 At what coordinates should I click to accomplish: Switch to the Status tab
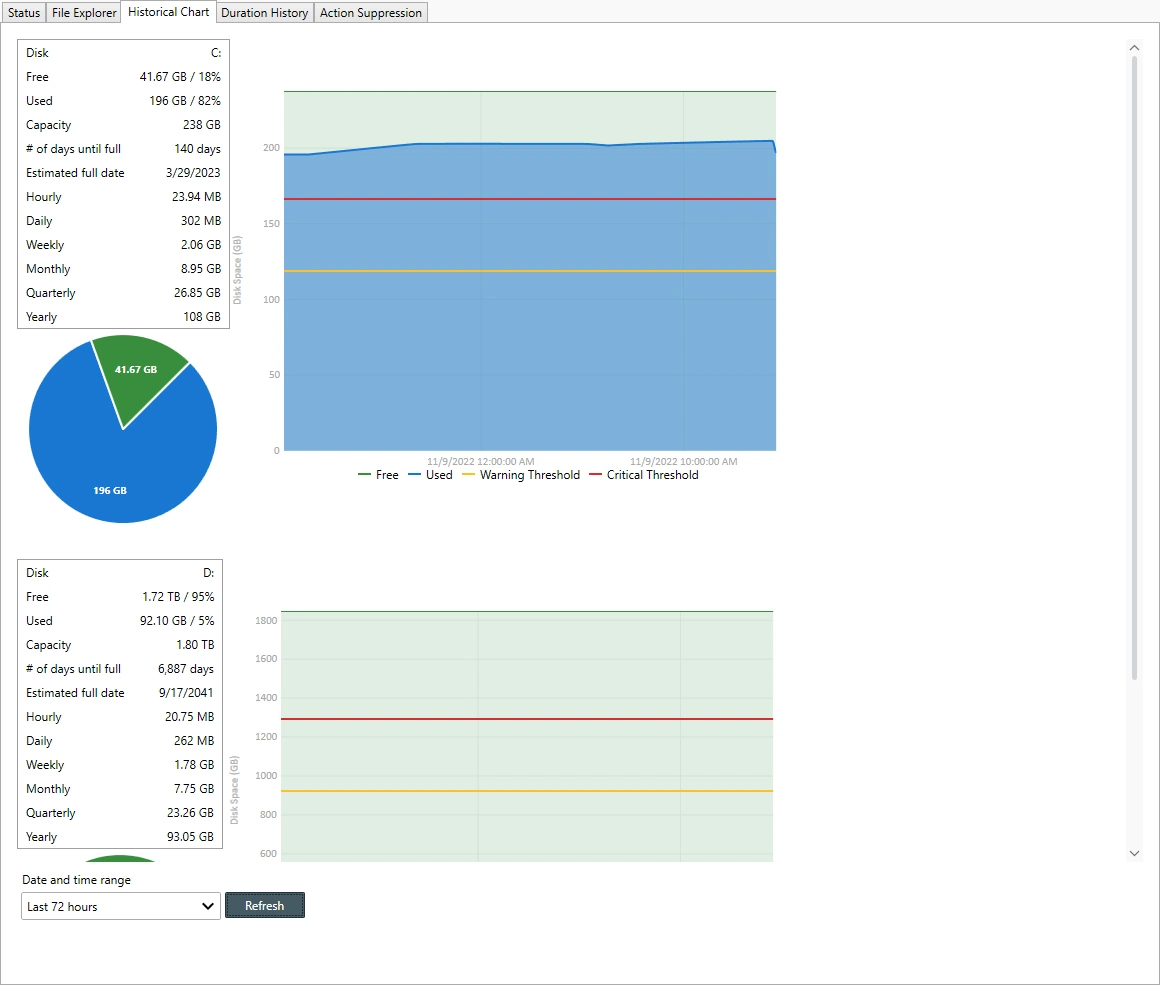click(x=24, y=13)
